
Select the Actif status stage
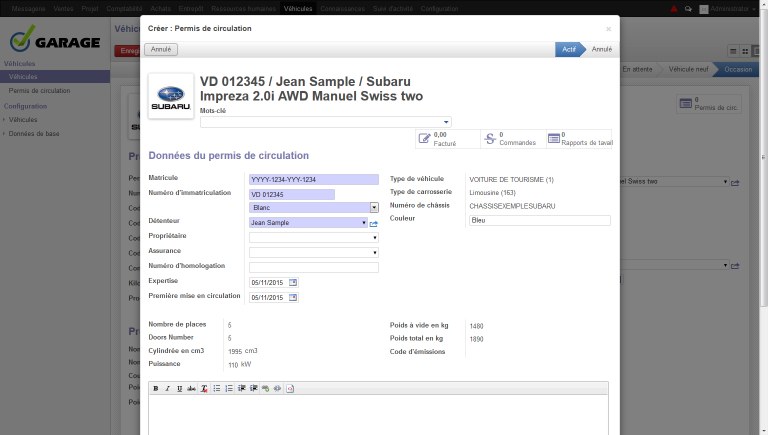[568, 48]
